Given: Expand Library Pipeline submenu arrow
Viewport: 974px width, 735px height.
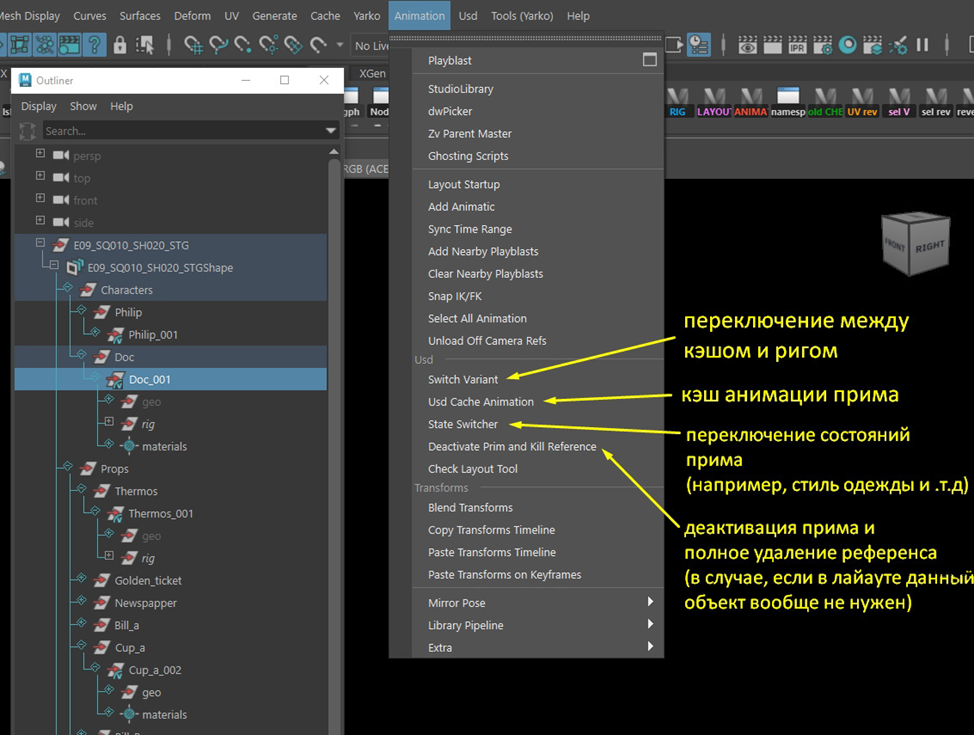Looking at the screenshot, I should click(650, 624).
